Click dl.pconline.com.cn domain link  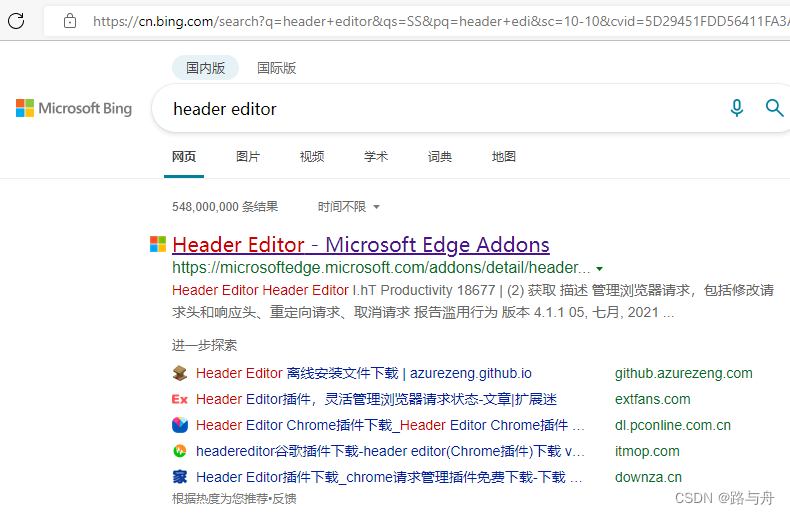tap(673, 425)
